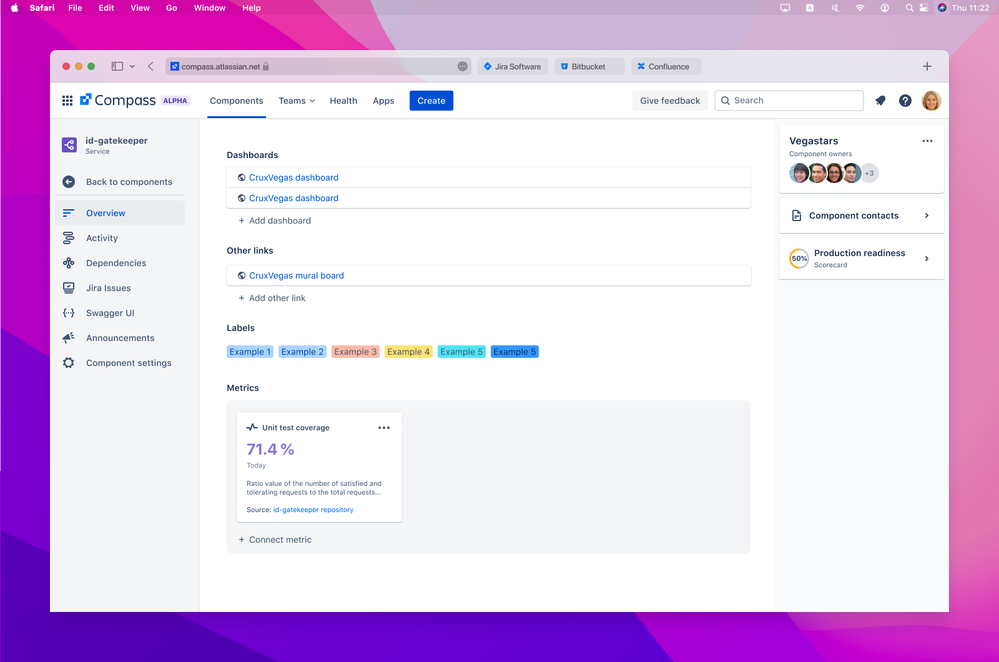Open the notifications bell icon
The image size is (999, 662).
point(880,101)
